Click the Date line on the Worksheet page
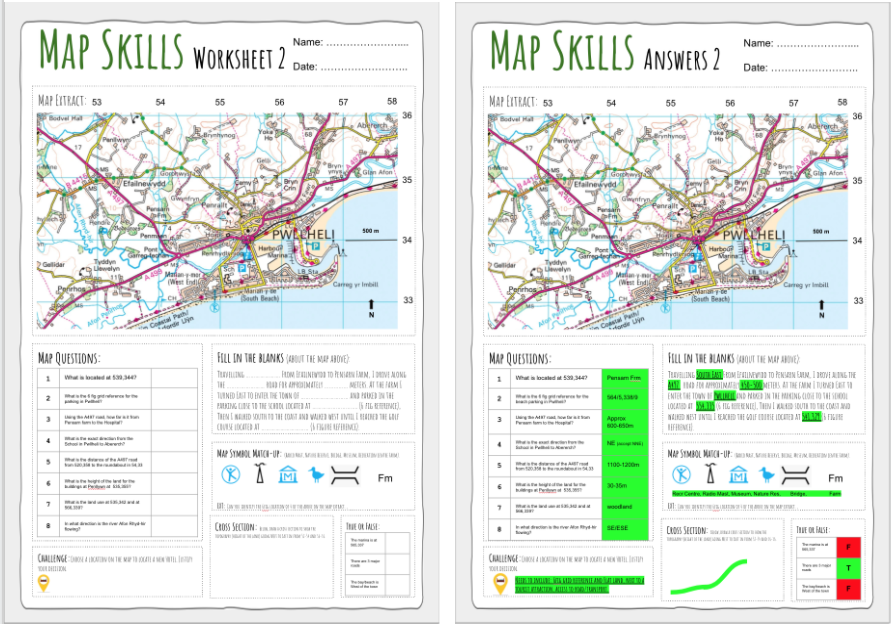 click(x=364, y=68)
